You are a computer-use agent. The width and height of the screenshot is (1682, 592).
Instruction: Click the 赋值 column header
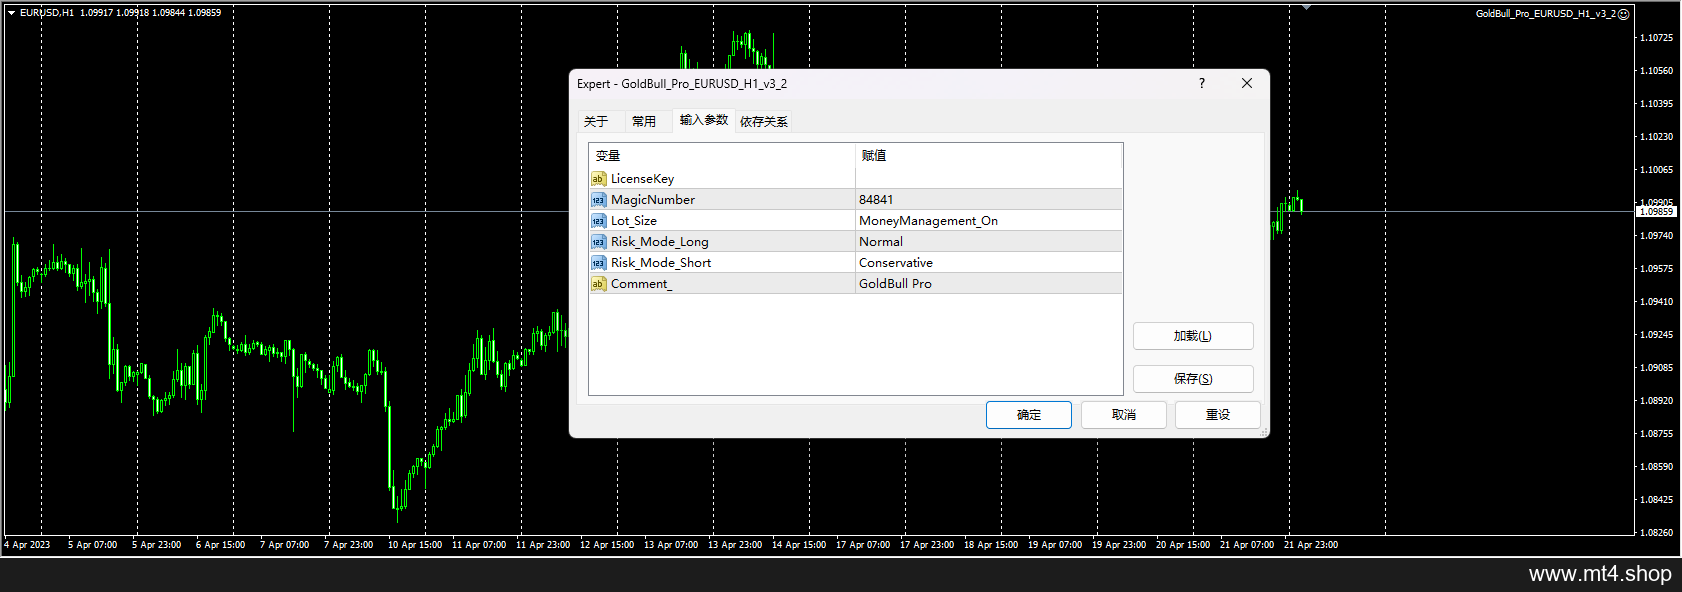pyautogui.click(x=989, y=155)
